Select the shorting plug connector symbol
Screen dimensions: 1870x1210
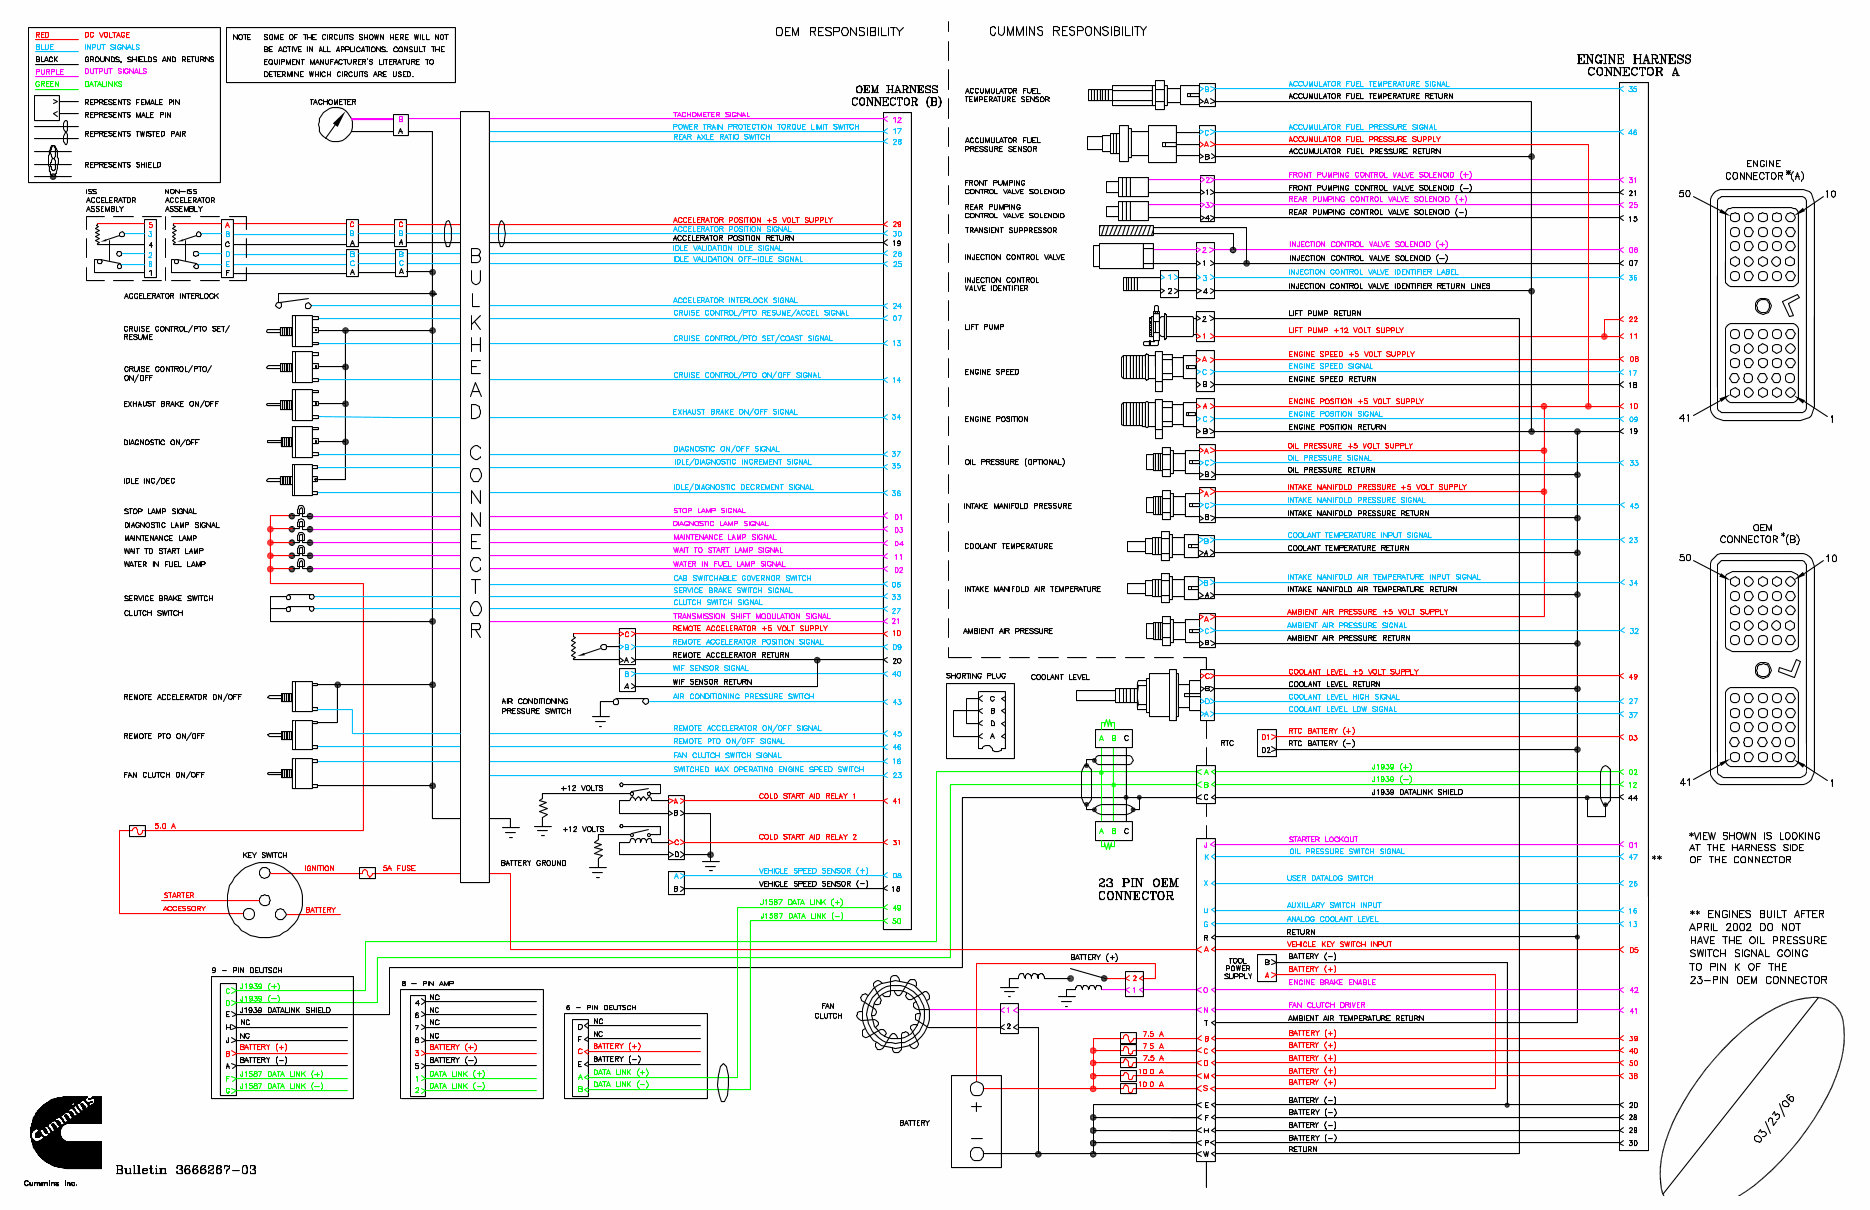(x=980, y=718)
